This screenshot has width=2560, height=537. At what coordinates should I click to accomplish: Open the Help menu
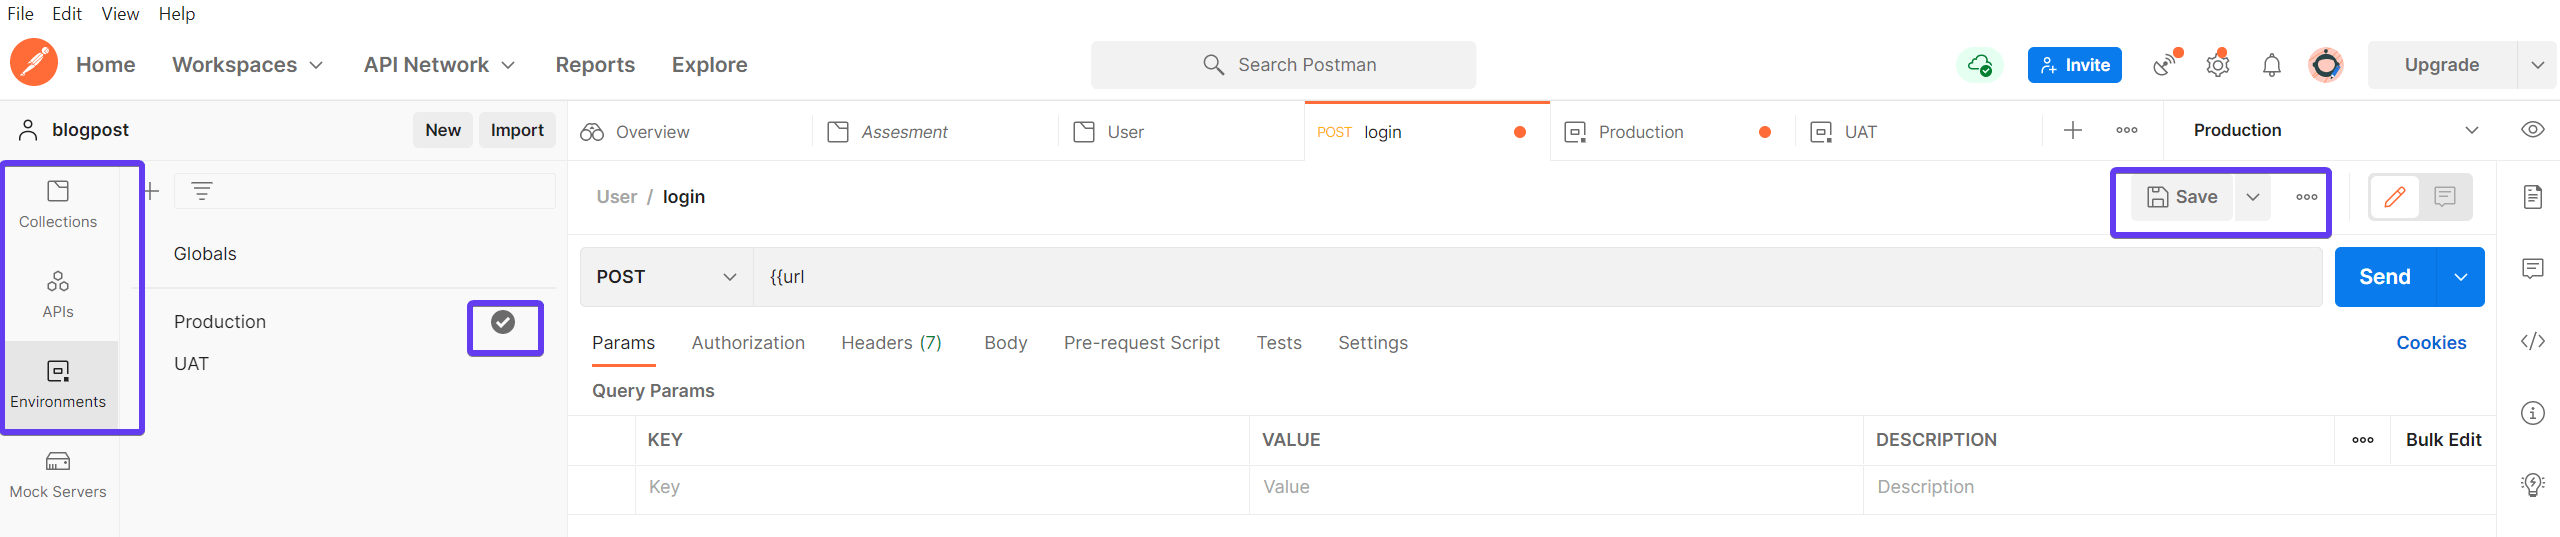(177, 14)
